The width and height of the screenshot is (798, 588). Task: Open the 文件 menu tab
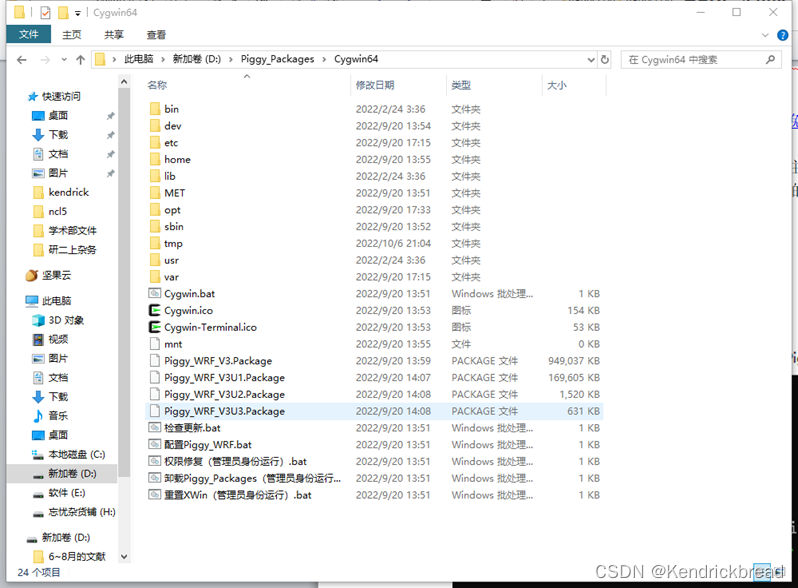(x=28, y=34)
